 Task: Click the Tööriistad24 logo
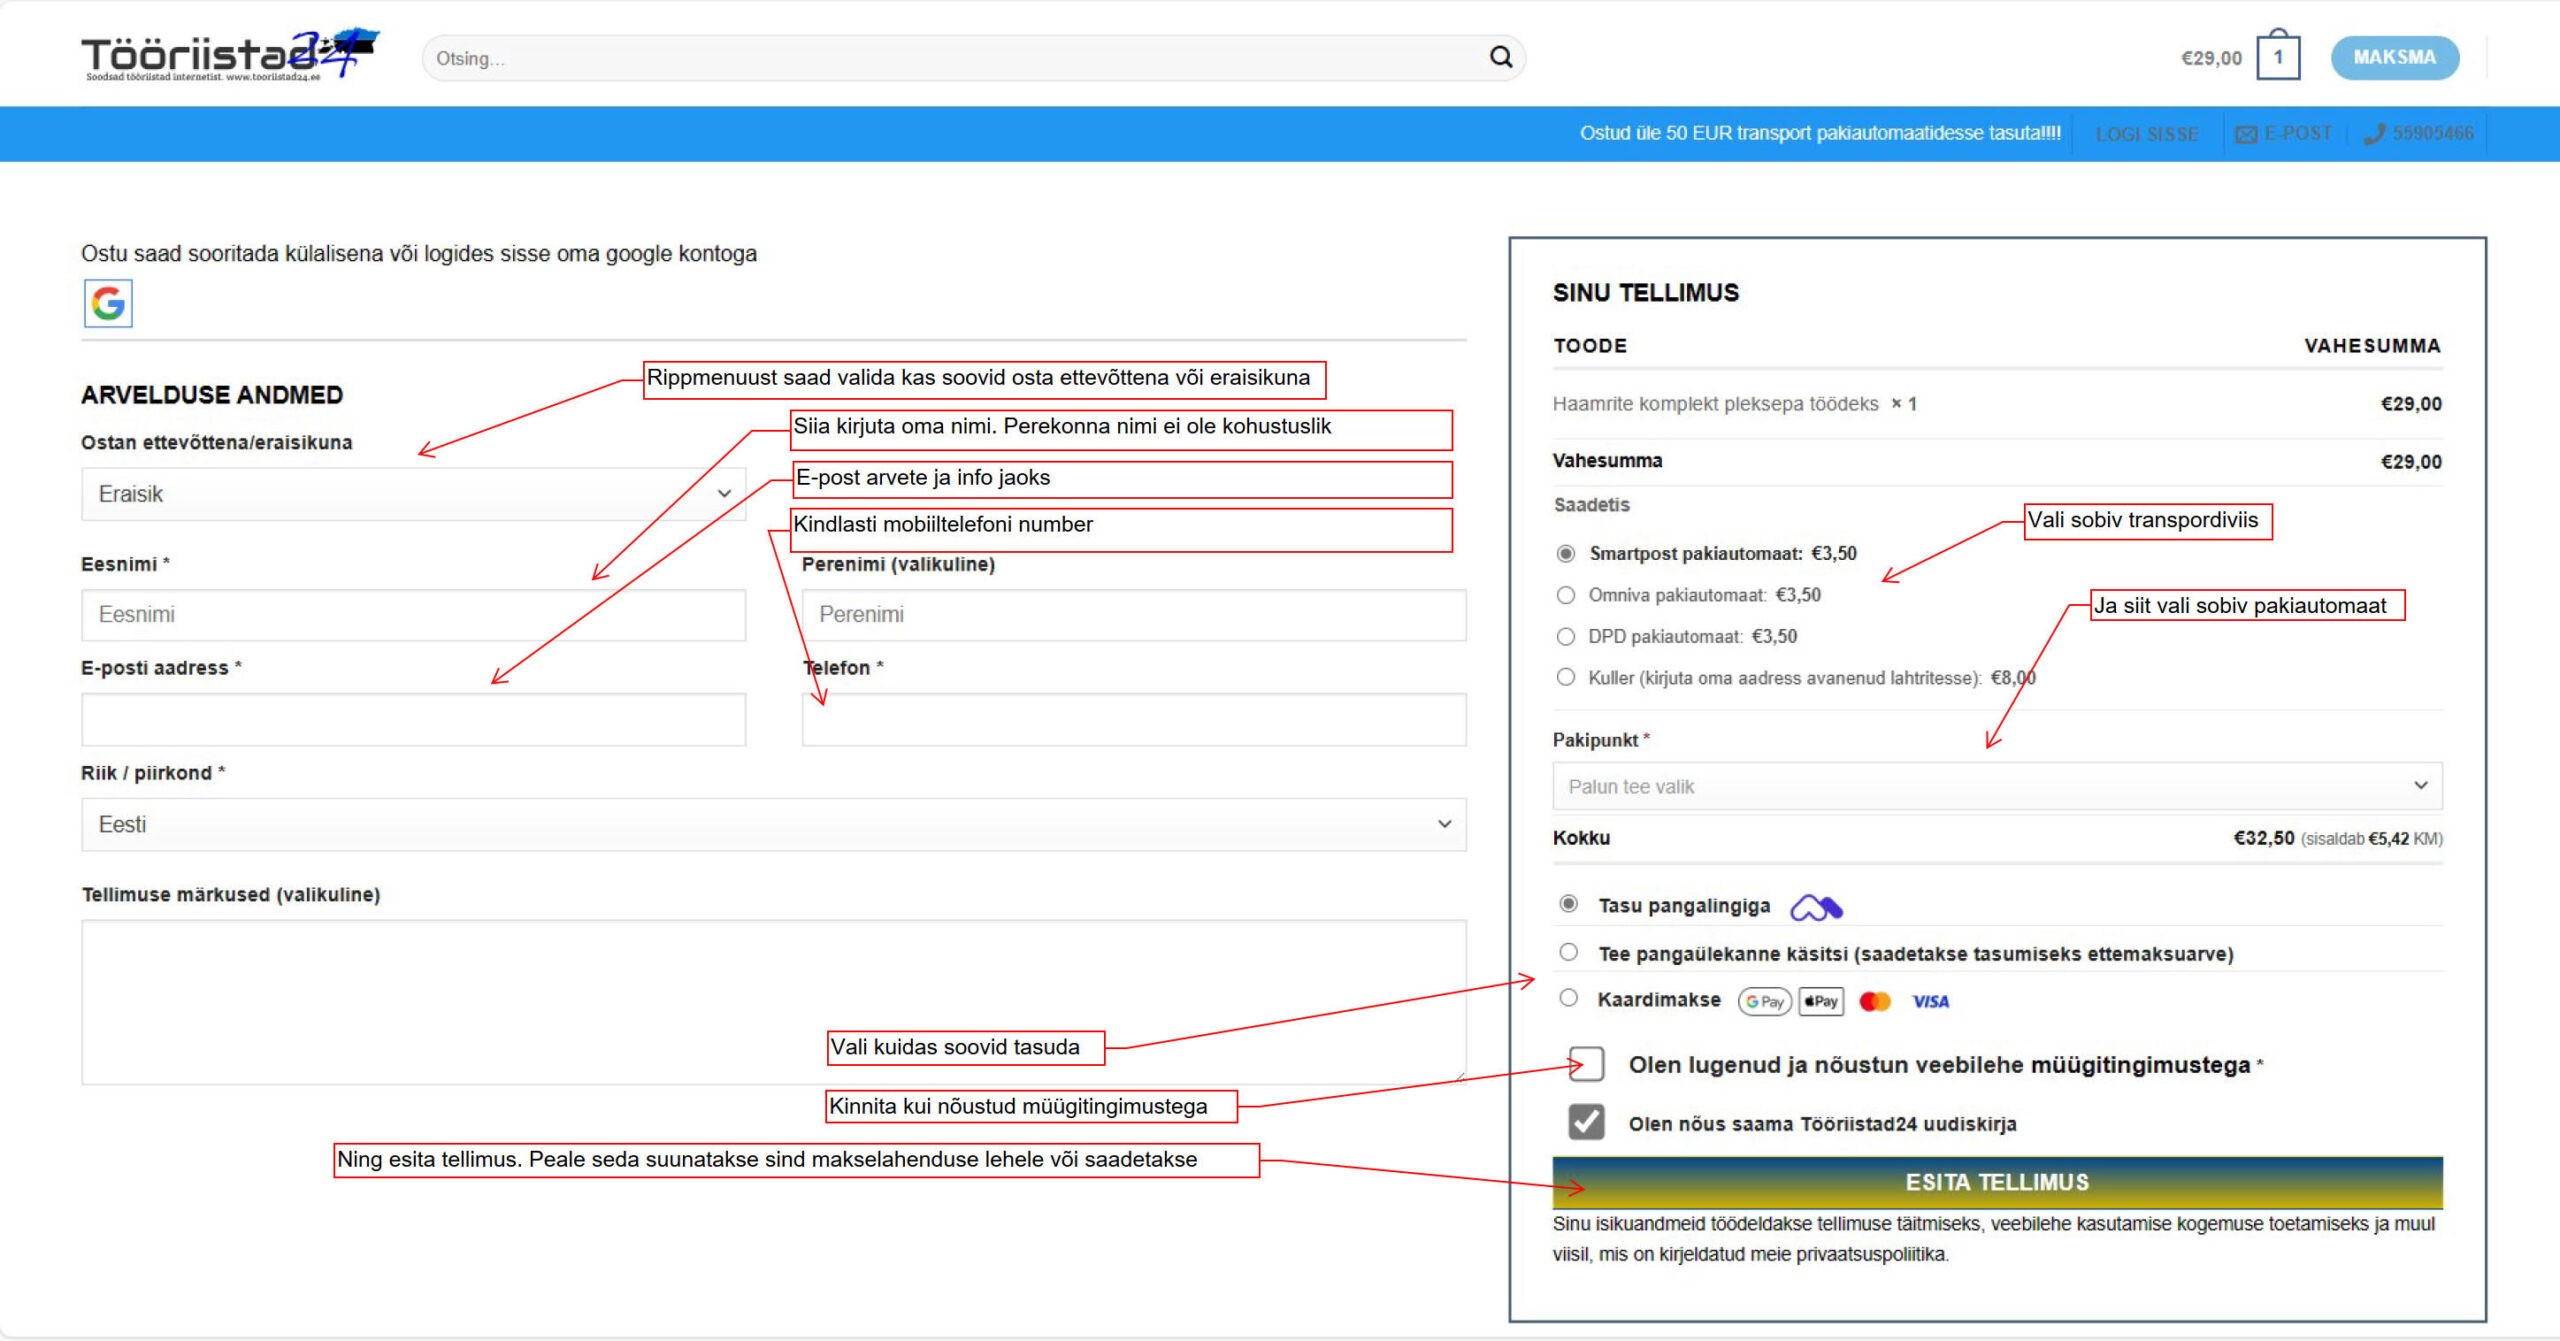228,56
